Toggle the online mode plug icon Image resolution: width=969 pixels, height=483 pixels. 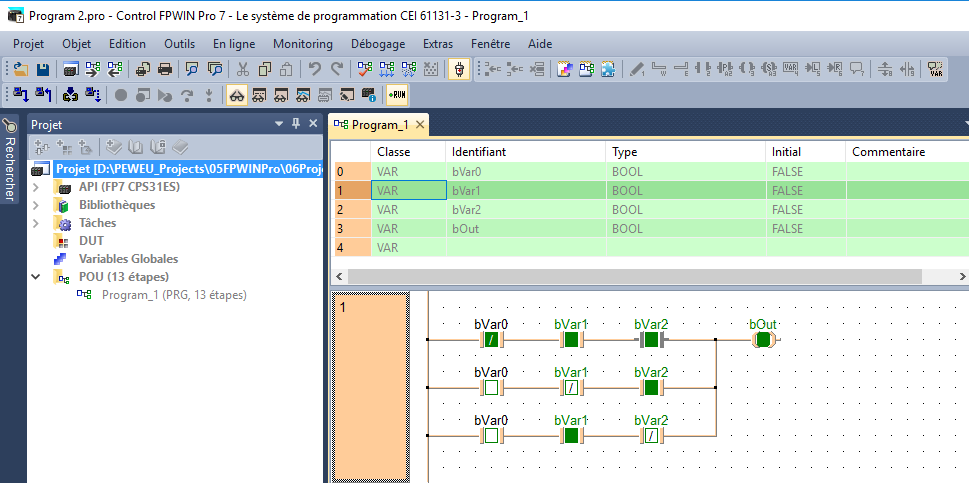point(459,70)
